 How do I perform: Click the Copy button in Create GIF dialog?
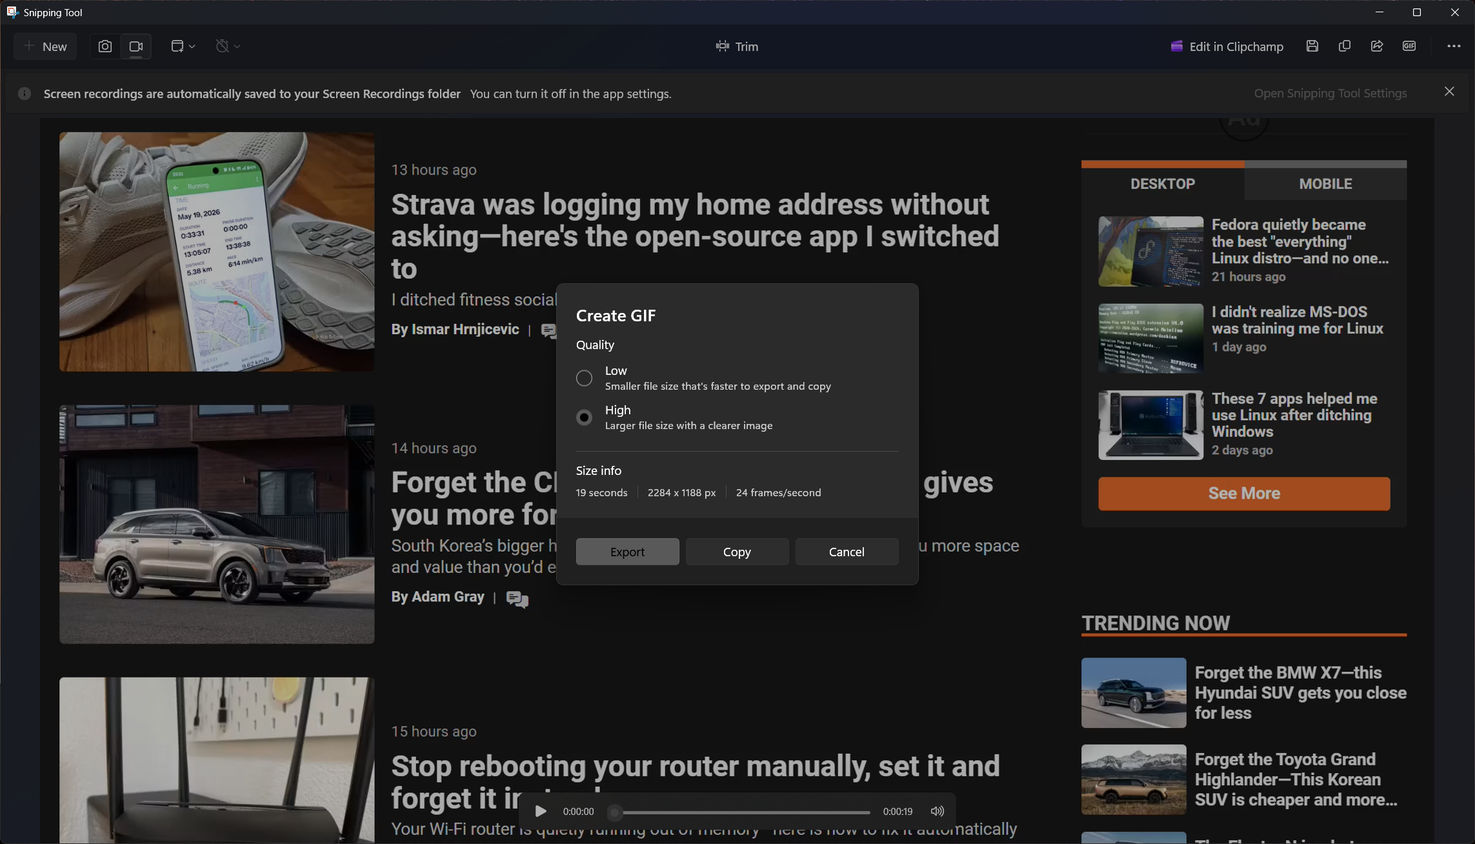pyautogui.click(x=737, y=552)
